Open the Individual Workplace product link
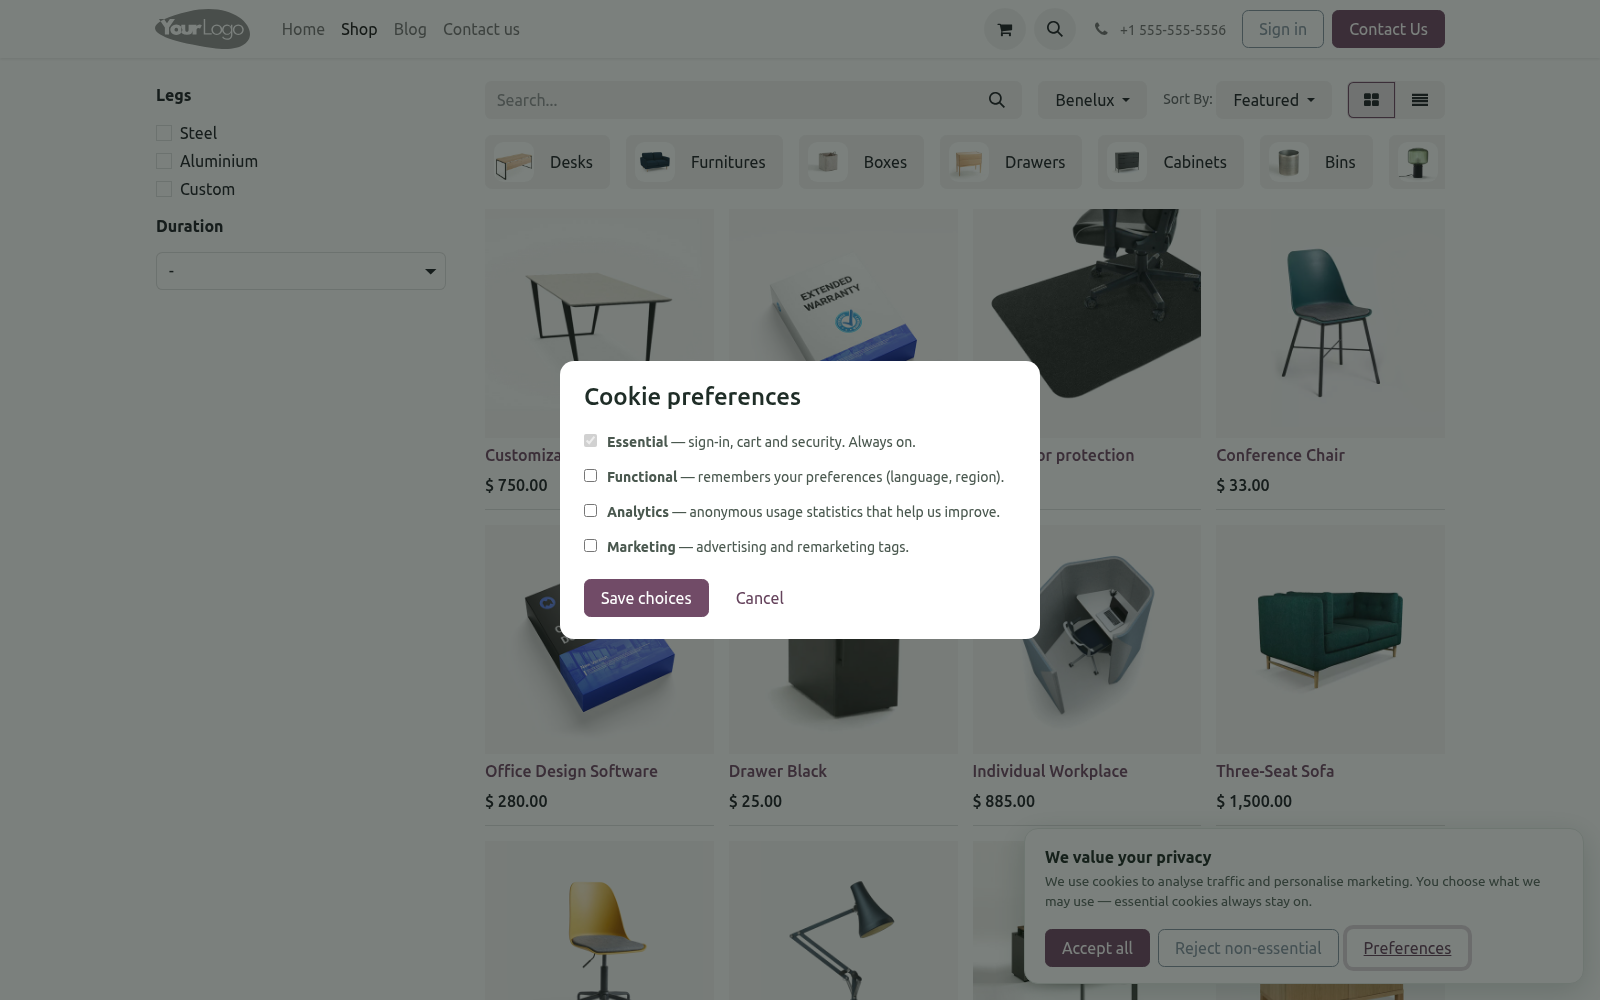This screenshot has width=1600, height=1000. pos(1050,771)
